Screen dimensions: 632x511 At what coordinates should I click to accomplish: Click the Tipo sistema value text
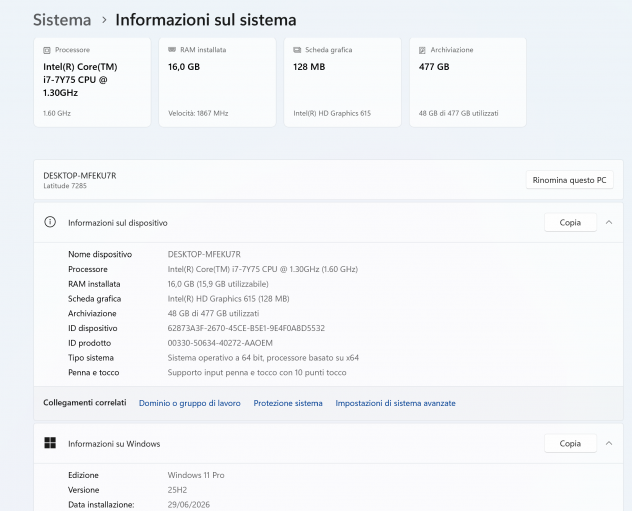click(x=263, y=358)
